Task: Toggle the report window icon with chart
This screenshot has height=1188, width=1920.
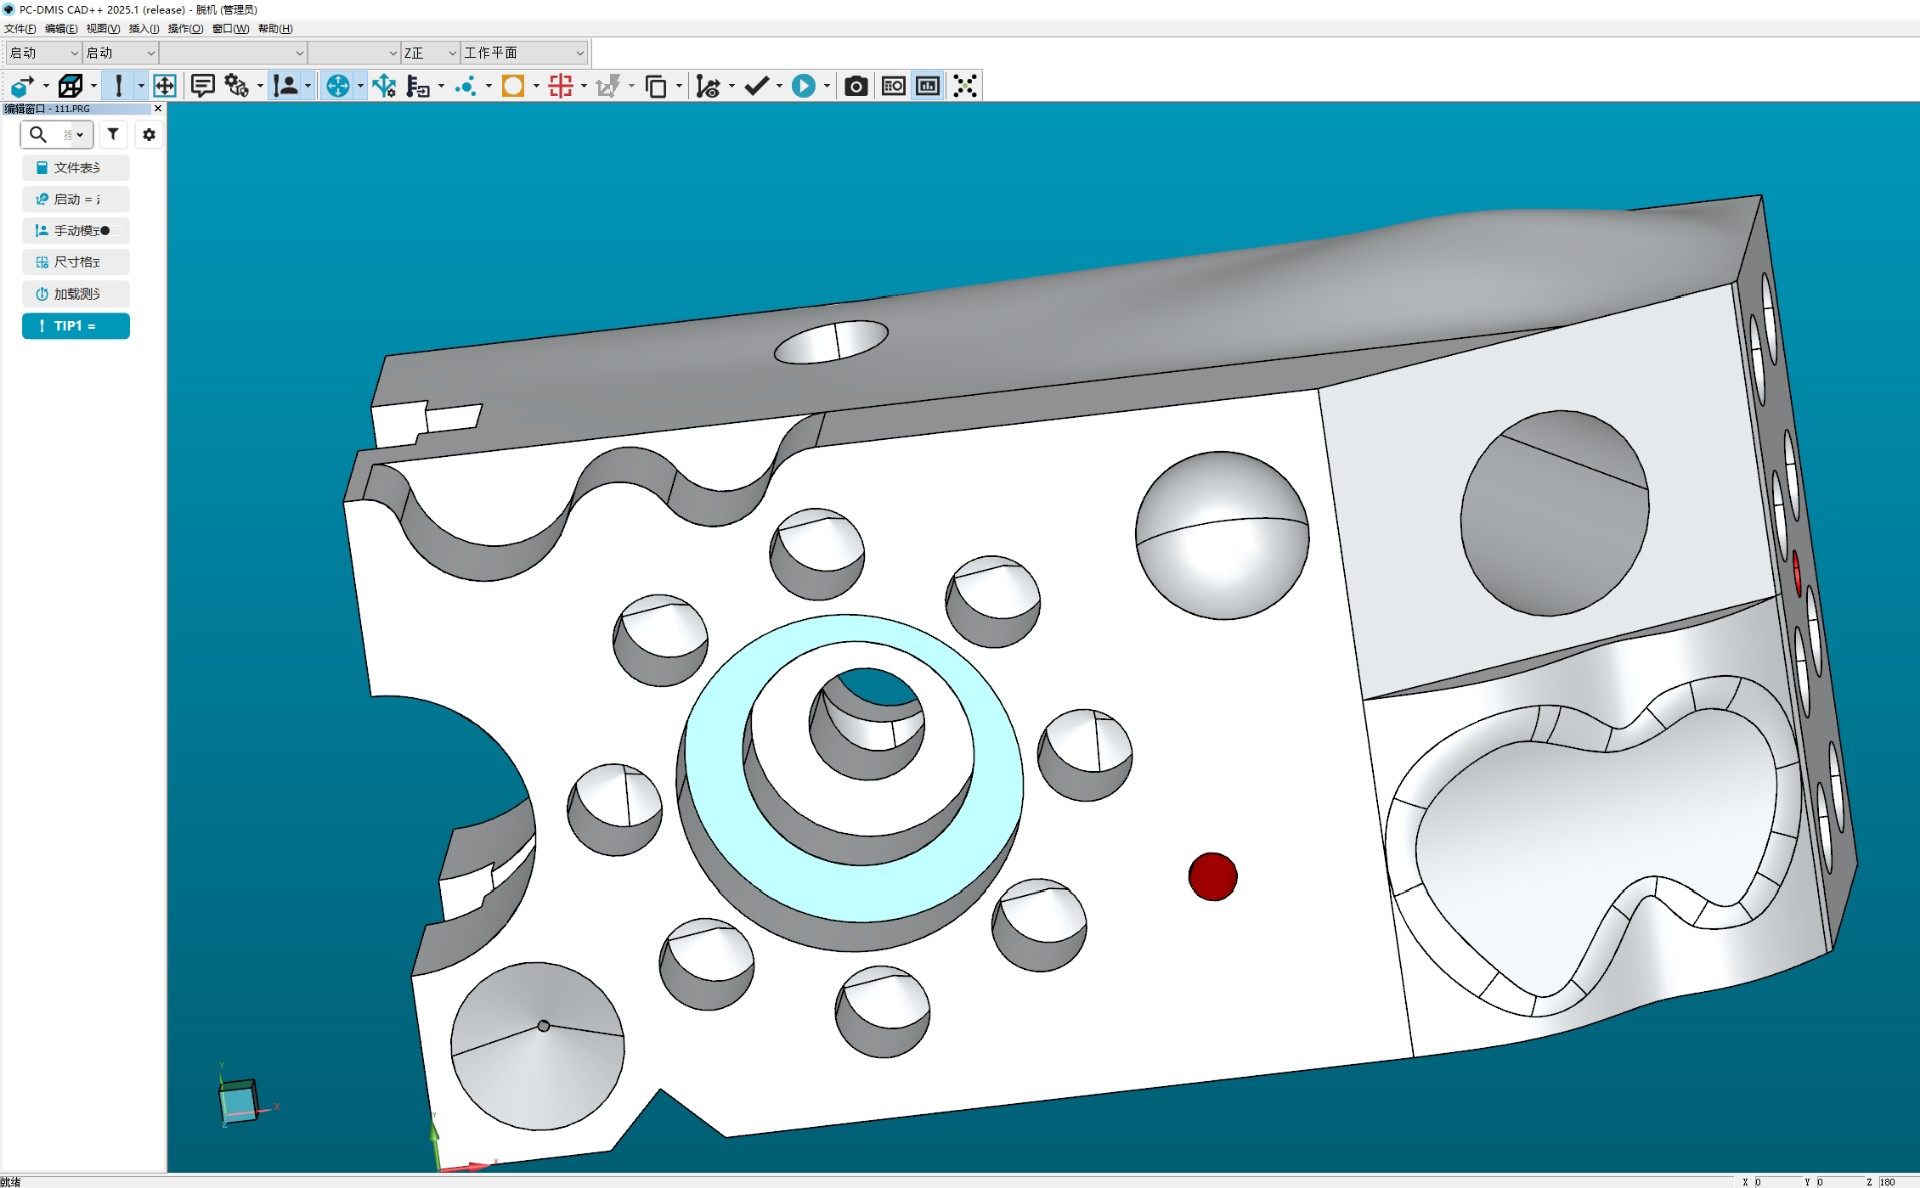Action: click(x=927, y=86)
